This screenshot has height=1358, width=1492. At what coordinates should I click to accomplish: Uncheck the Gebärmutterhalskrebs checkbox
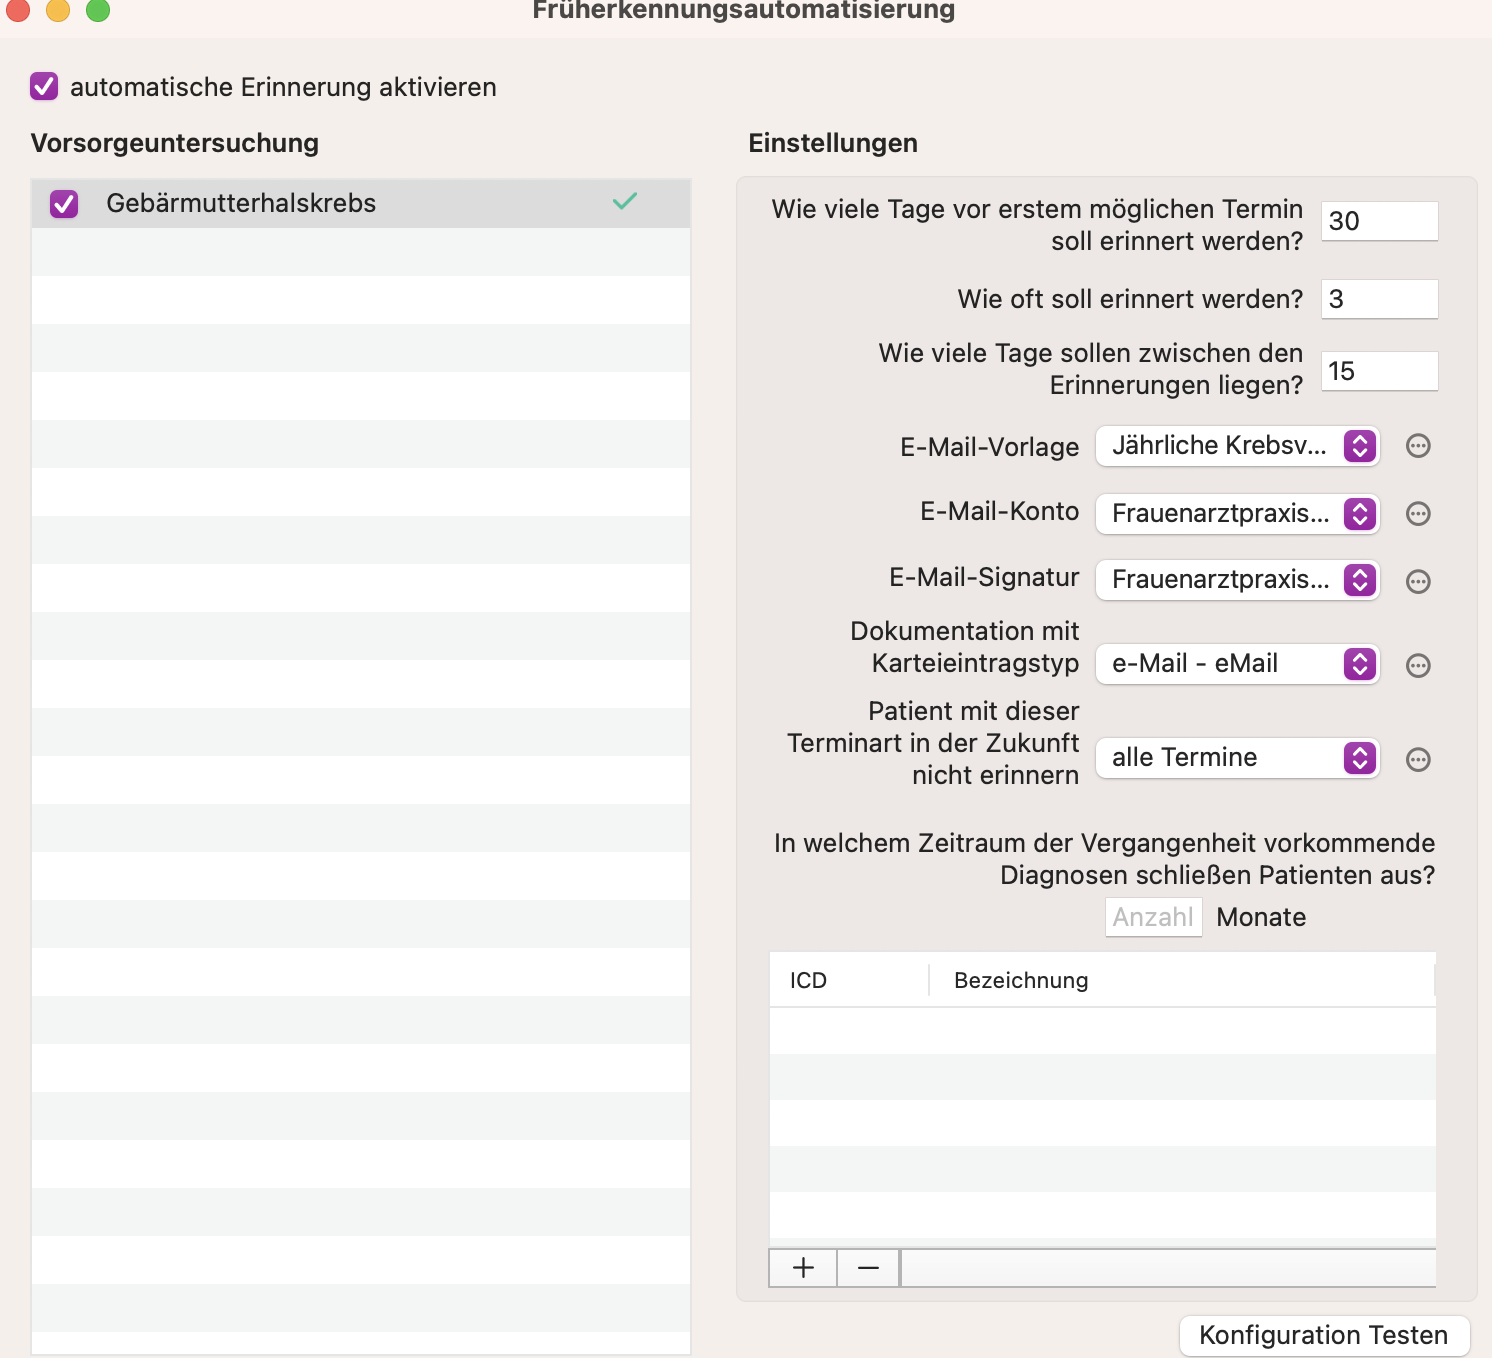(64, 204)
